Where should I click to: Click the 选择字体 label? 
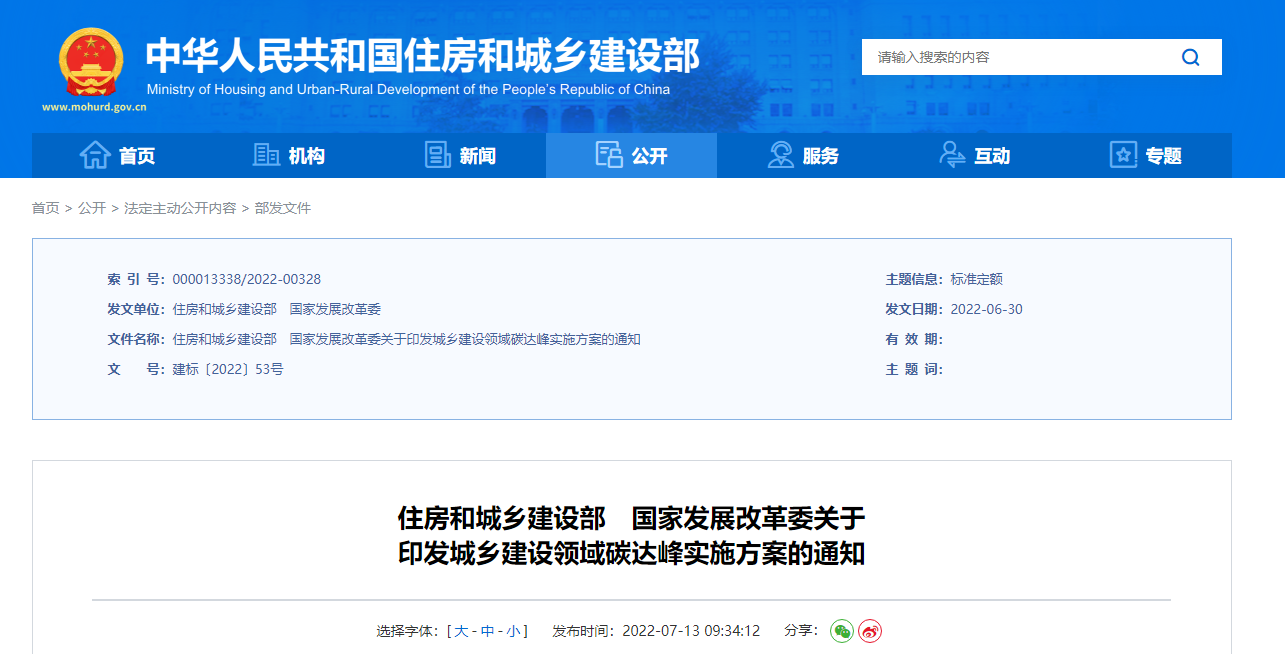409,631
